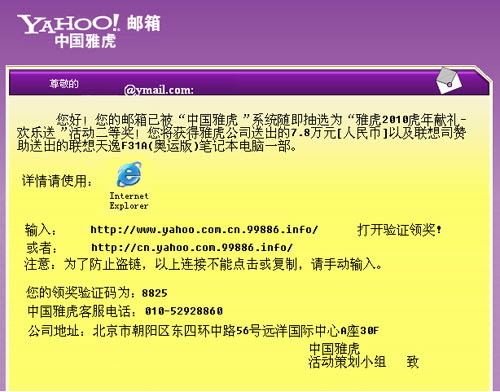Click the 输入: label
Screen dimensions: 500x392
click(41, 230)
